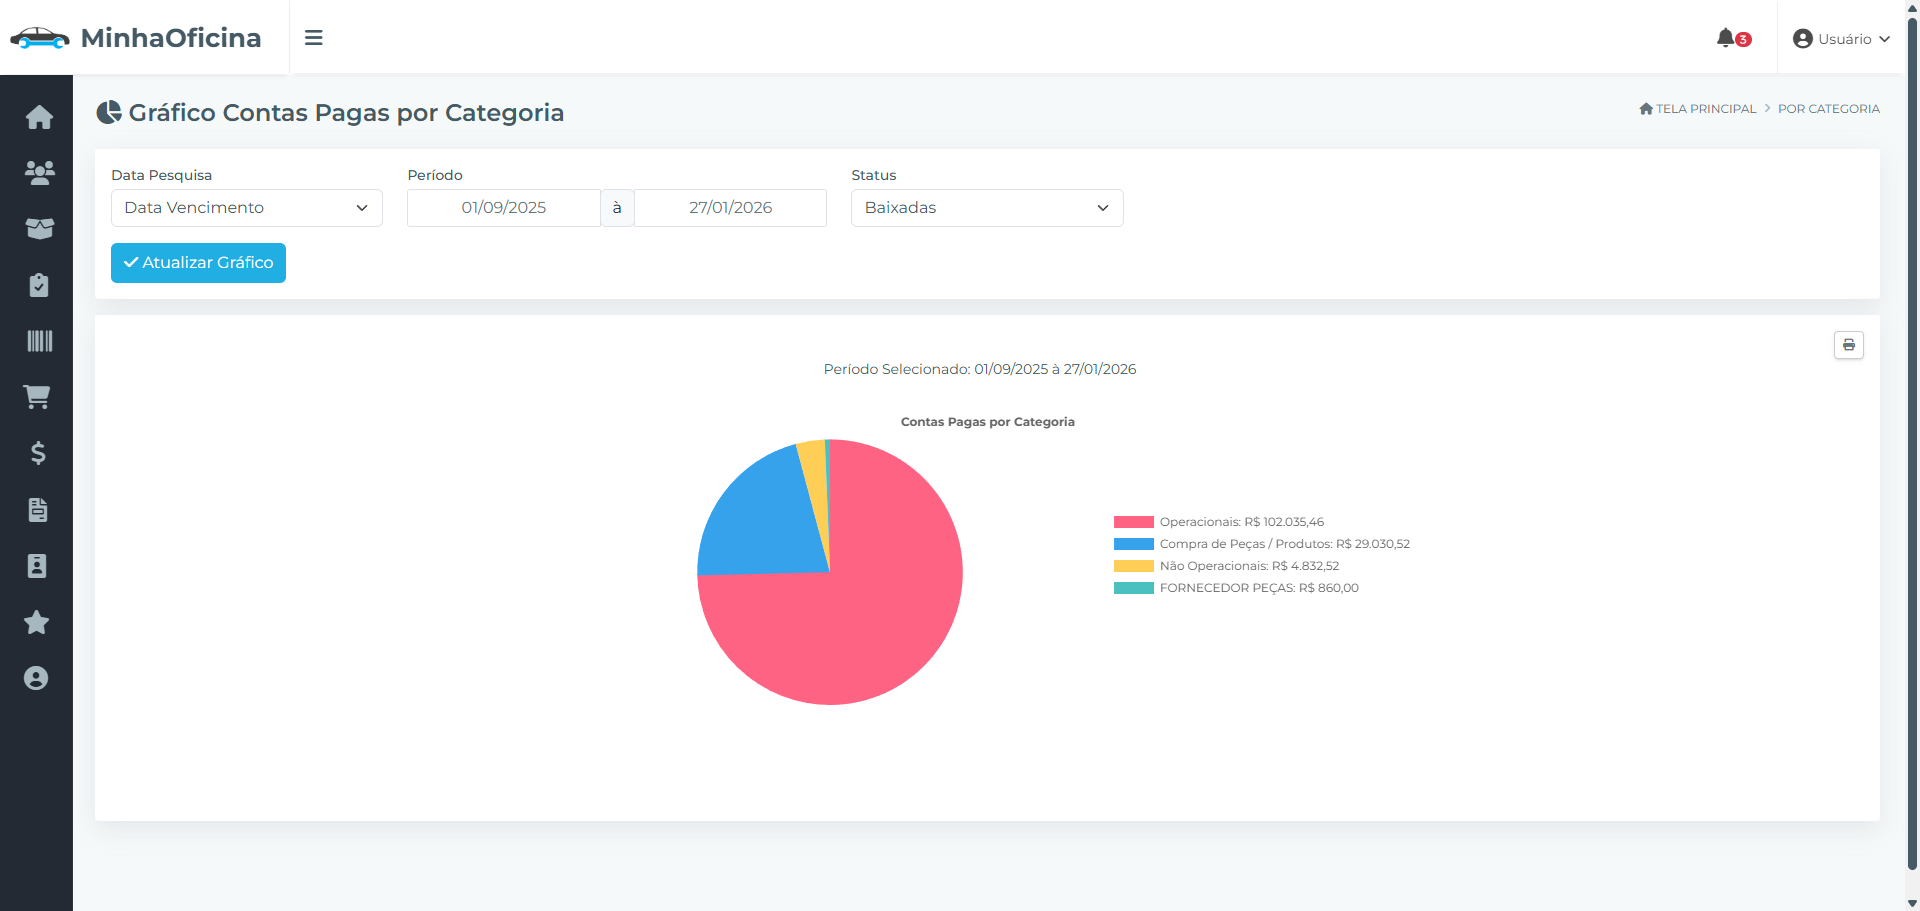This screenshot has height=911, width=1920.
Task: Toggle Operacionais legend item in chart
Action: [x=1219, y=522]
